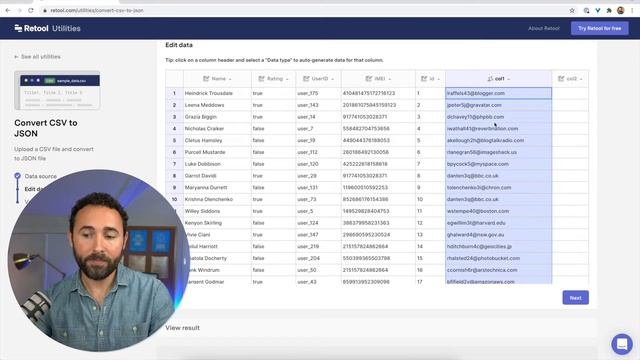Open Chrome three-dot menu
Viewport: 640px width, 360px height.
point(632,10)
